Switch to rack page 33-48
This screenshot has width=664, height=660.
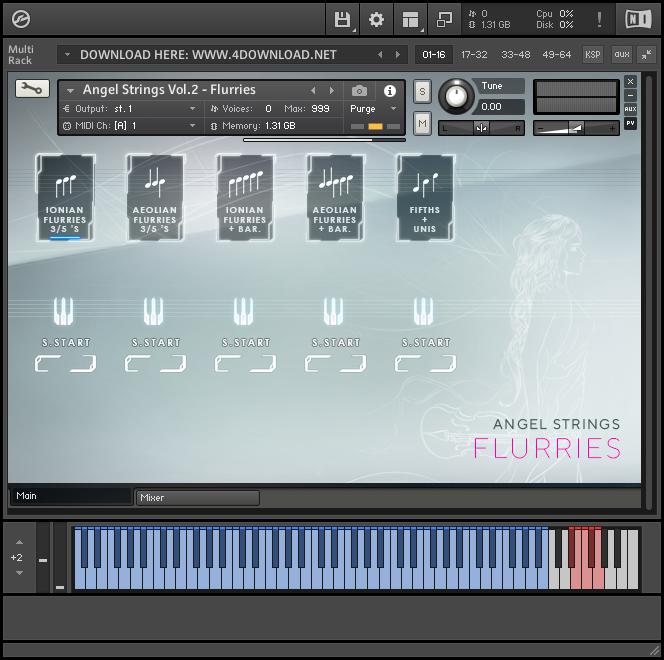[515, 55]
